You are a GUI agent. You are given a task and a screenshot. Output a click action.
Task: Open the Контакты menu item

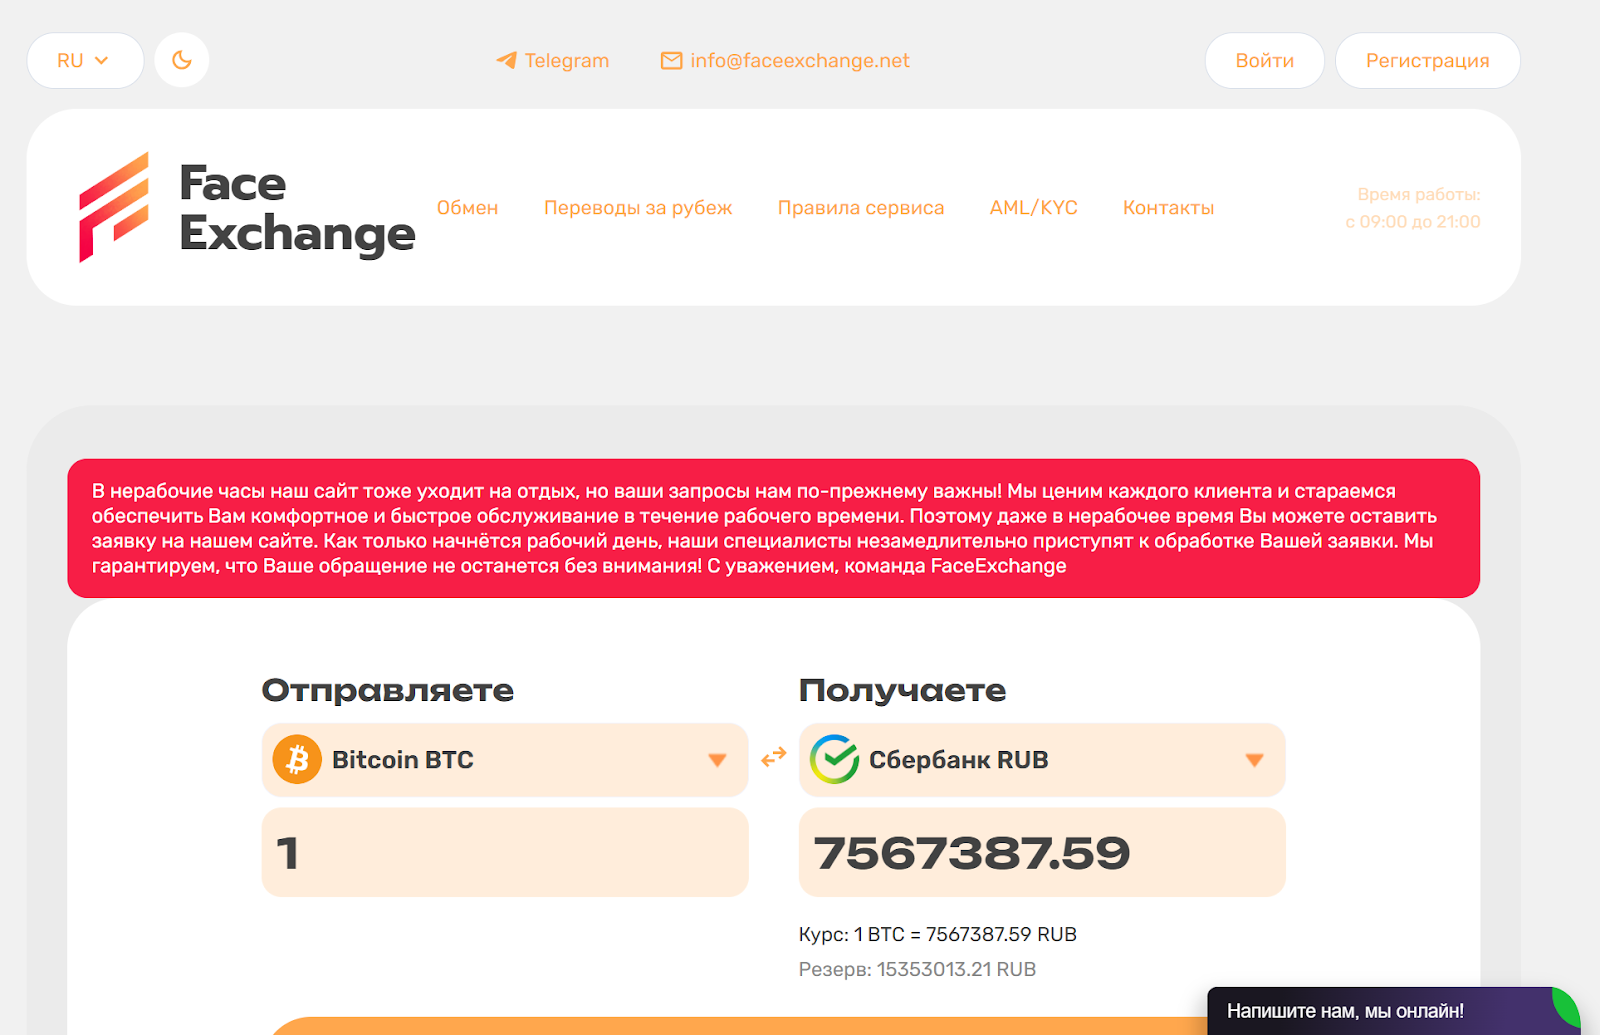click(x=1168, y=208)
